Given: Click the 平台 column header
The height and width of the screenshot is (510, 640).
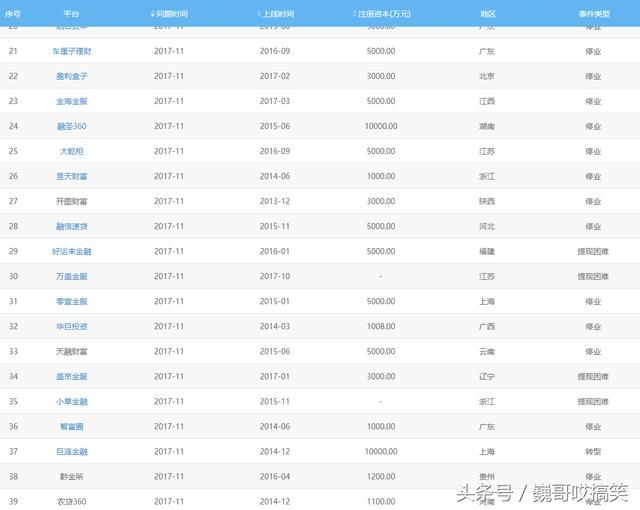Looking at the screenshot, I should pyautogui.click(x=71, y=14).
